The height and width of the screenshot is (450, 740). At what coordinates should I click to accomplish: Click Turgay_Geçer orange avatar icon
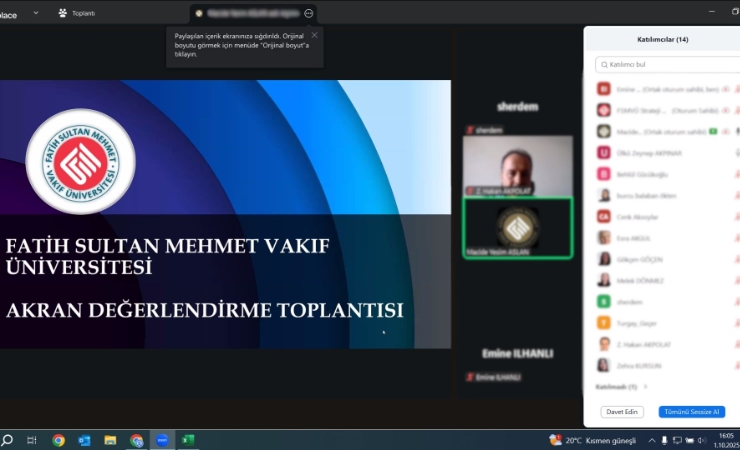[604, 323]
